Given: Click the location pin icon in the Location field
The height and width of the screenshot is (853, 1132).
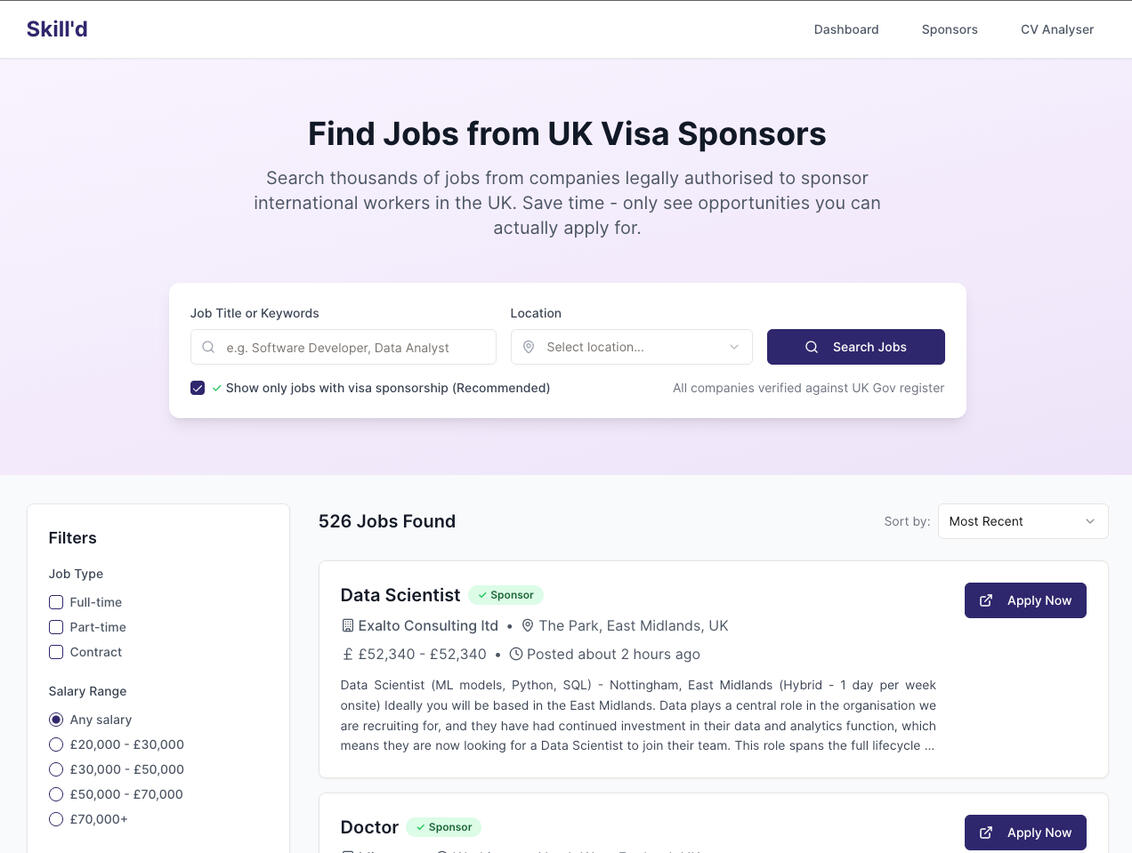Looking at the screenshot, I should click(x=527, y=347).
